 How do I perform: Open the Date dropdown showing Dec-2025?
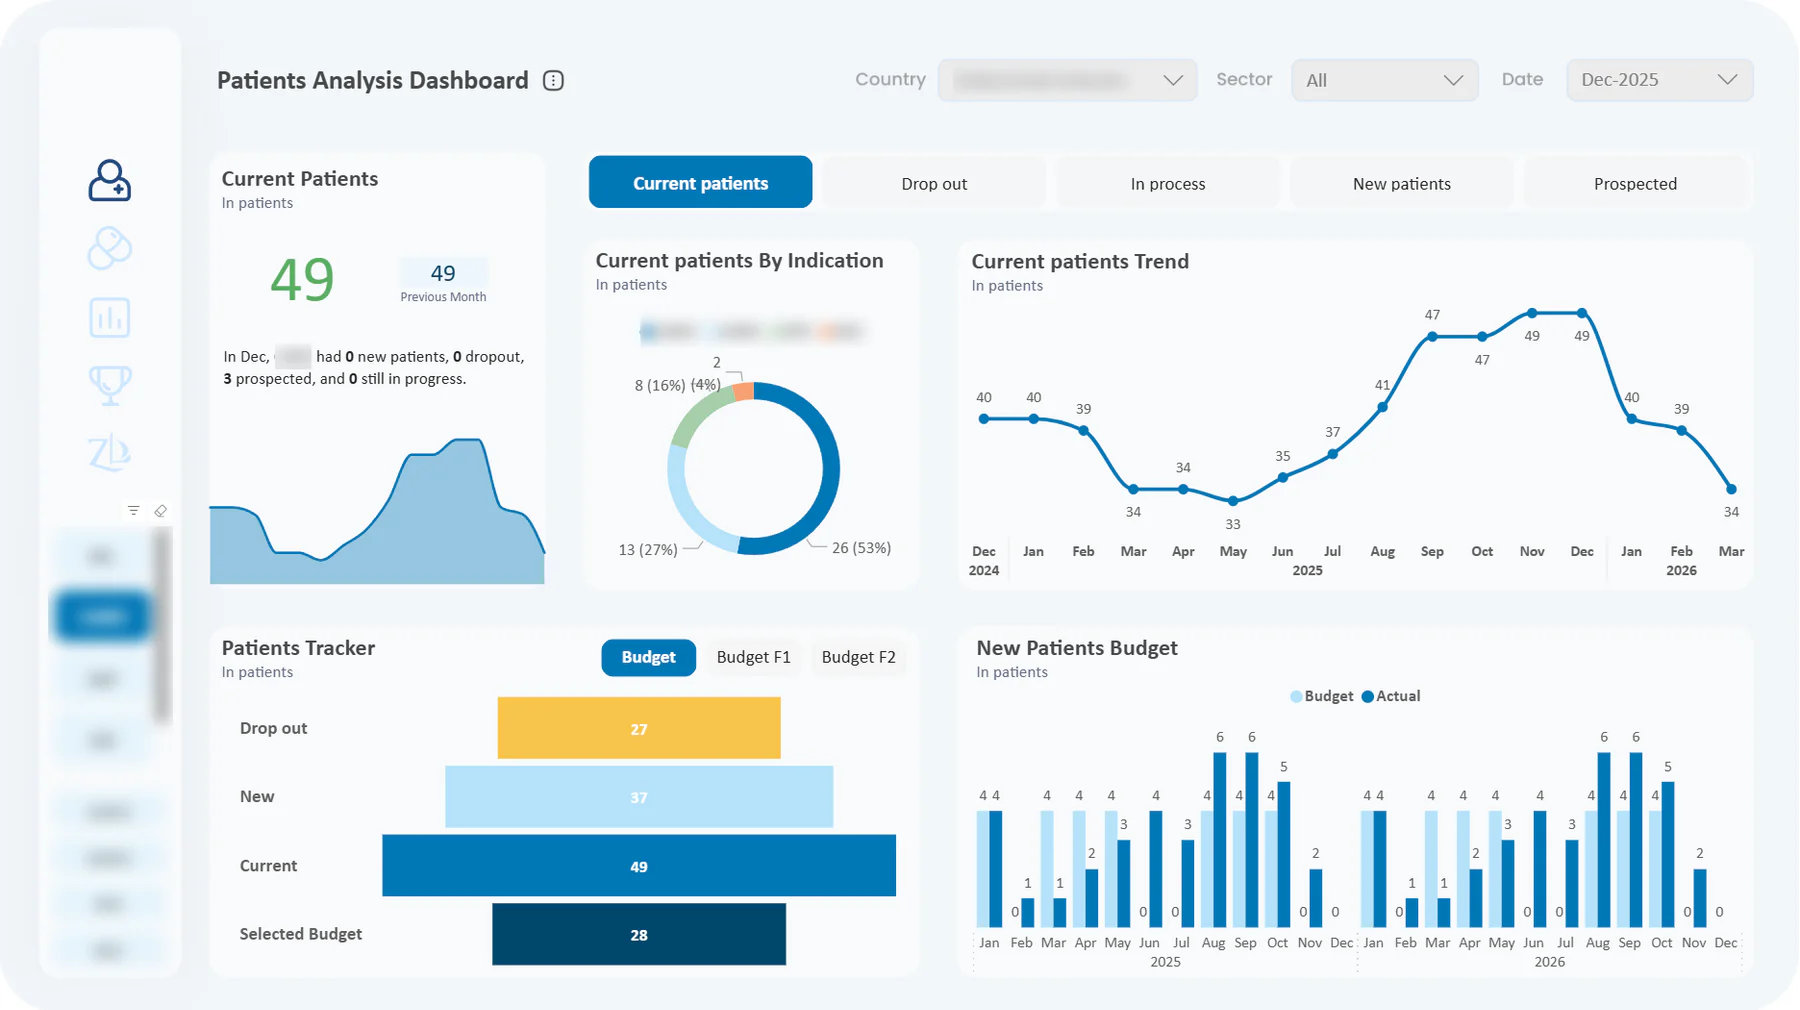1659,80
